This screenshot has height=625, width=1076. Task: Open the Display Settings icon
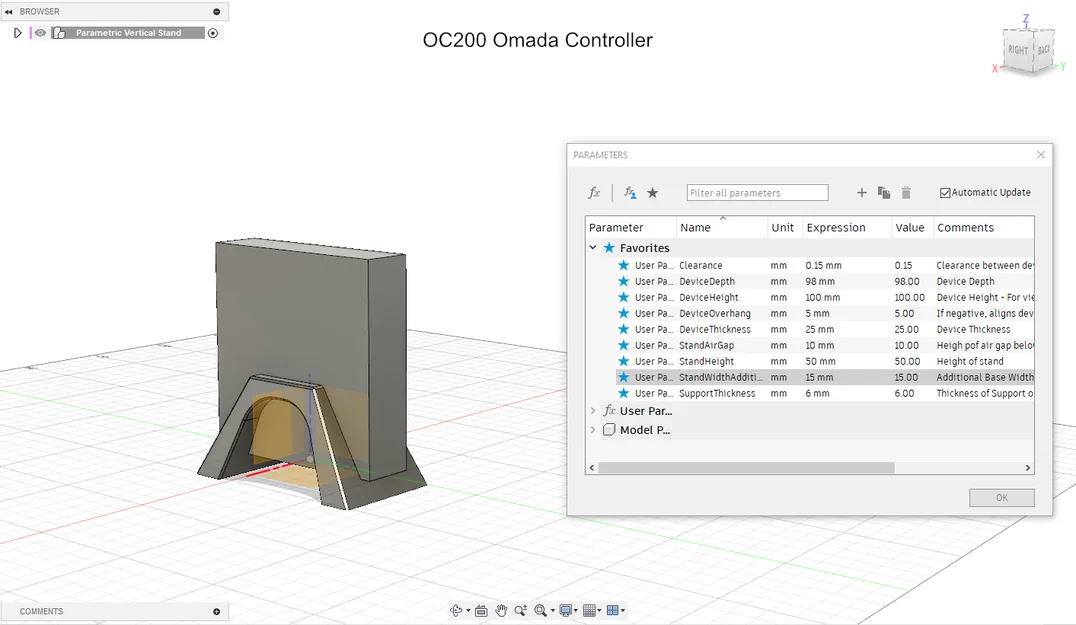pos(567,610)
